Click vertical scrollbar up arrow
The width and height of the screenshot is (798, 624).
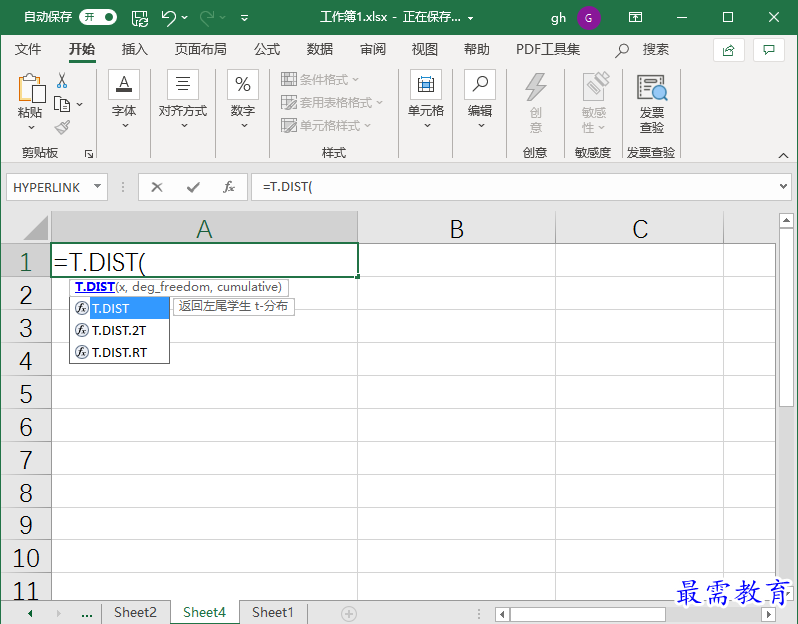(x=786, y=220)
